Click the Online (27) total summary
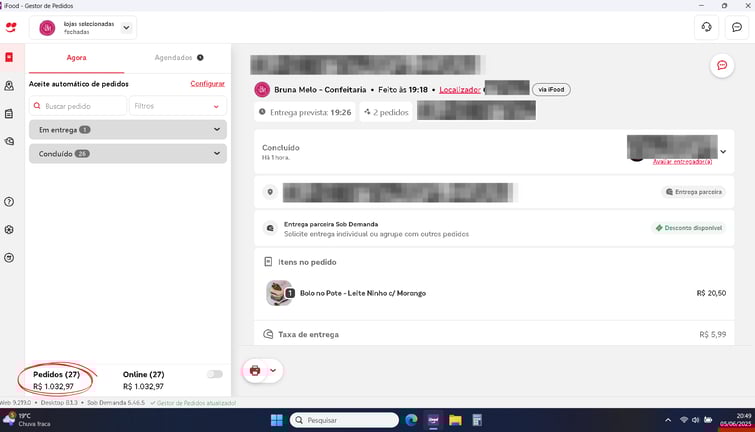The height and width of the screenshot is (432, 755). (x=143, y=380)
